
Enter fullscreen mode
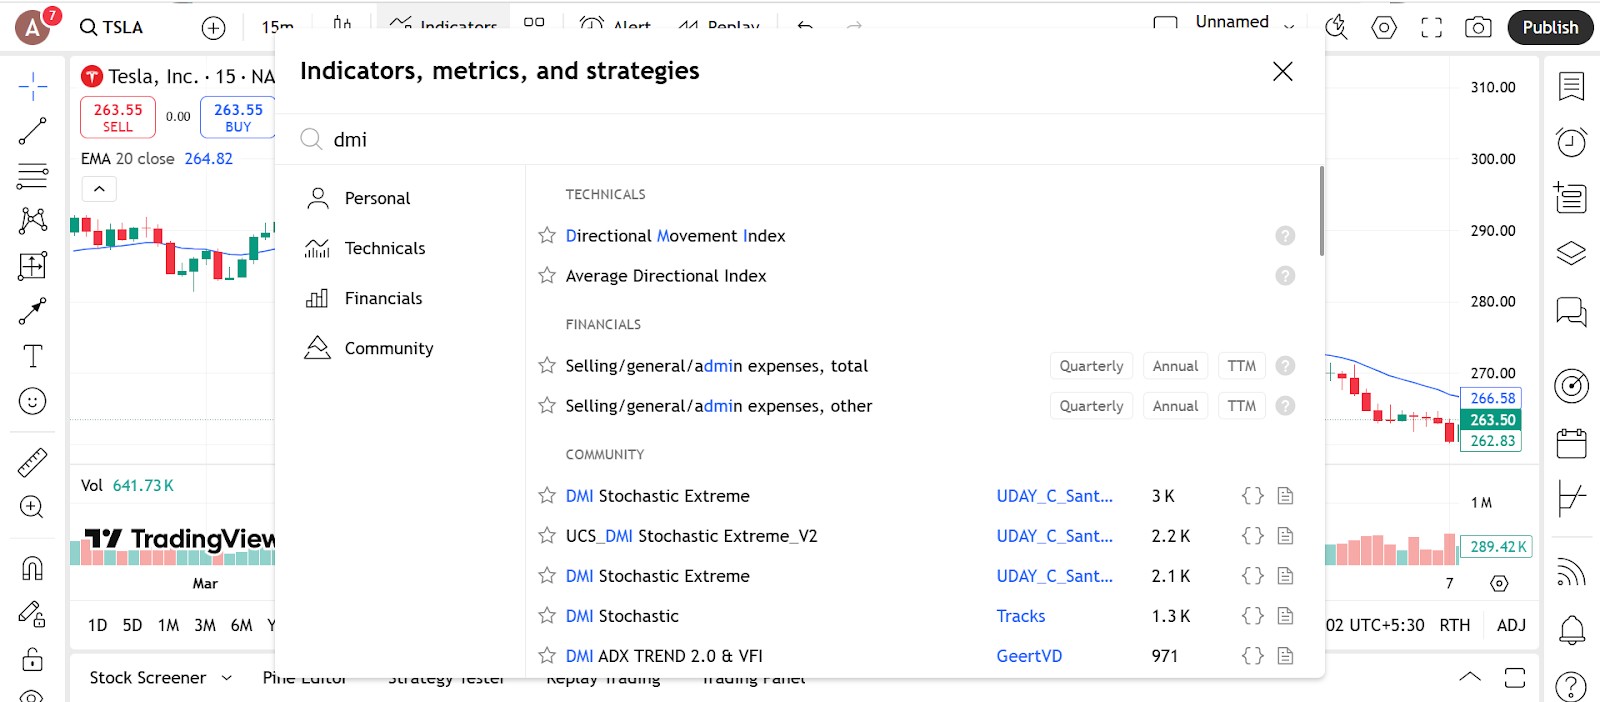click(x=1432, y=28)
